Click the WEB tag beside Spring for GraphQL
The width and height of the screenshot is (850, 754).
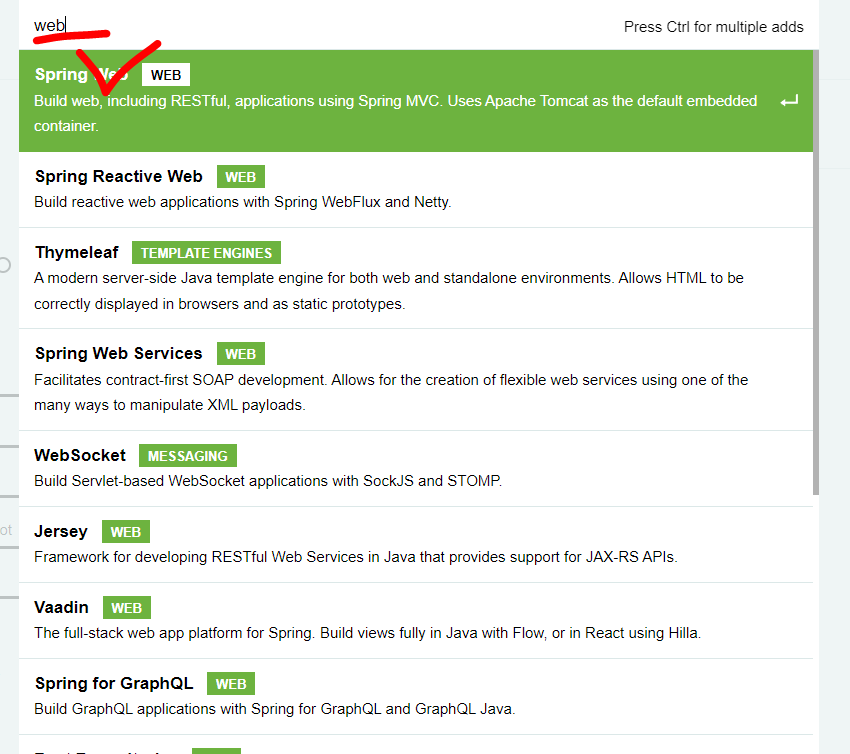231,684
